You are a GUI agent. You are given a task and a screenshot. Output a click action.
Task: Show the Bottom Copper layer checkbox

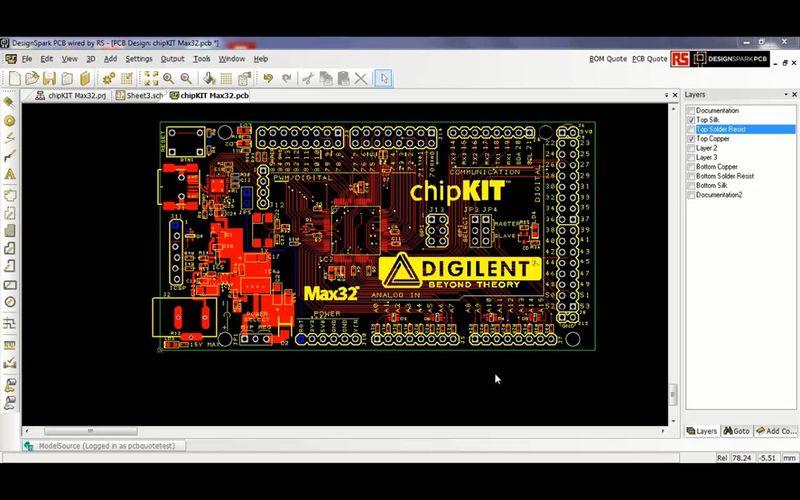pos(691,167)
